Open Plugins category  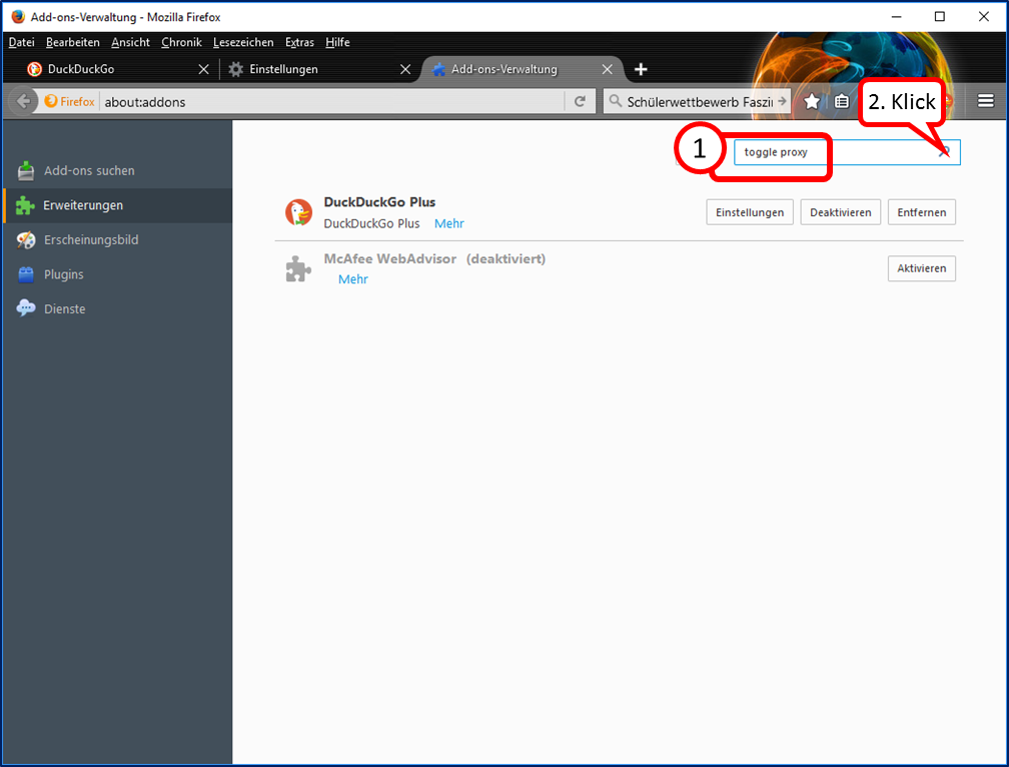(x=117, y=275)
